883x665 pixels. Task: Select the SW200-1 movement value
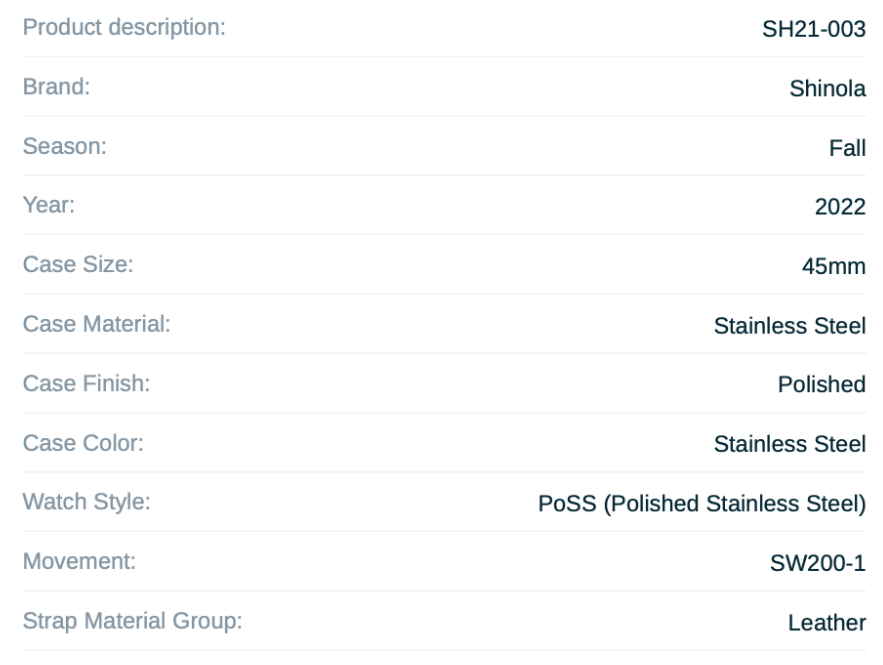coord(818,563)
